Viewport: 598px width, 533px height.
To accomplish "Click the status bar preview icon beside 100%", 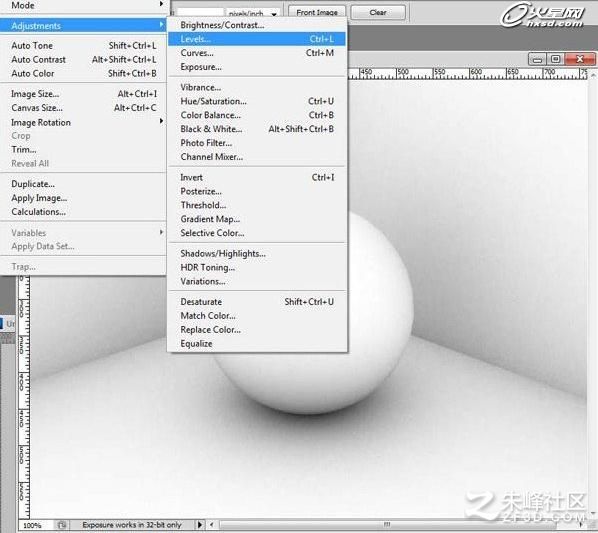I will point(62,525).
